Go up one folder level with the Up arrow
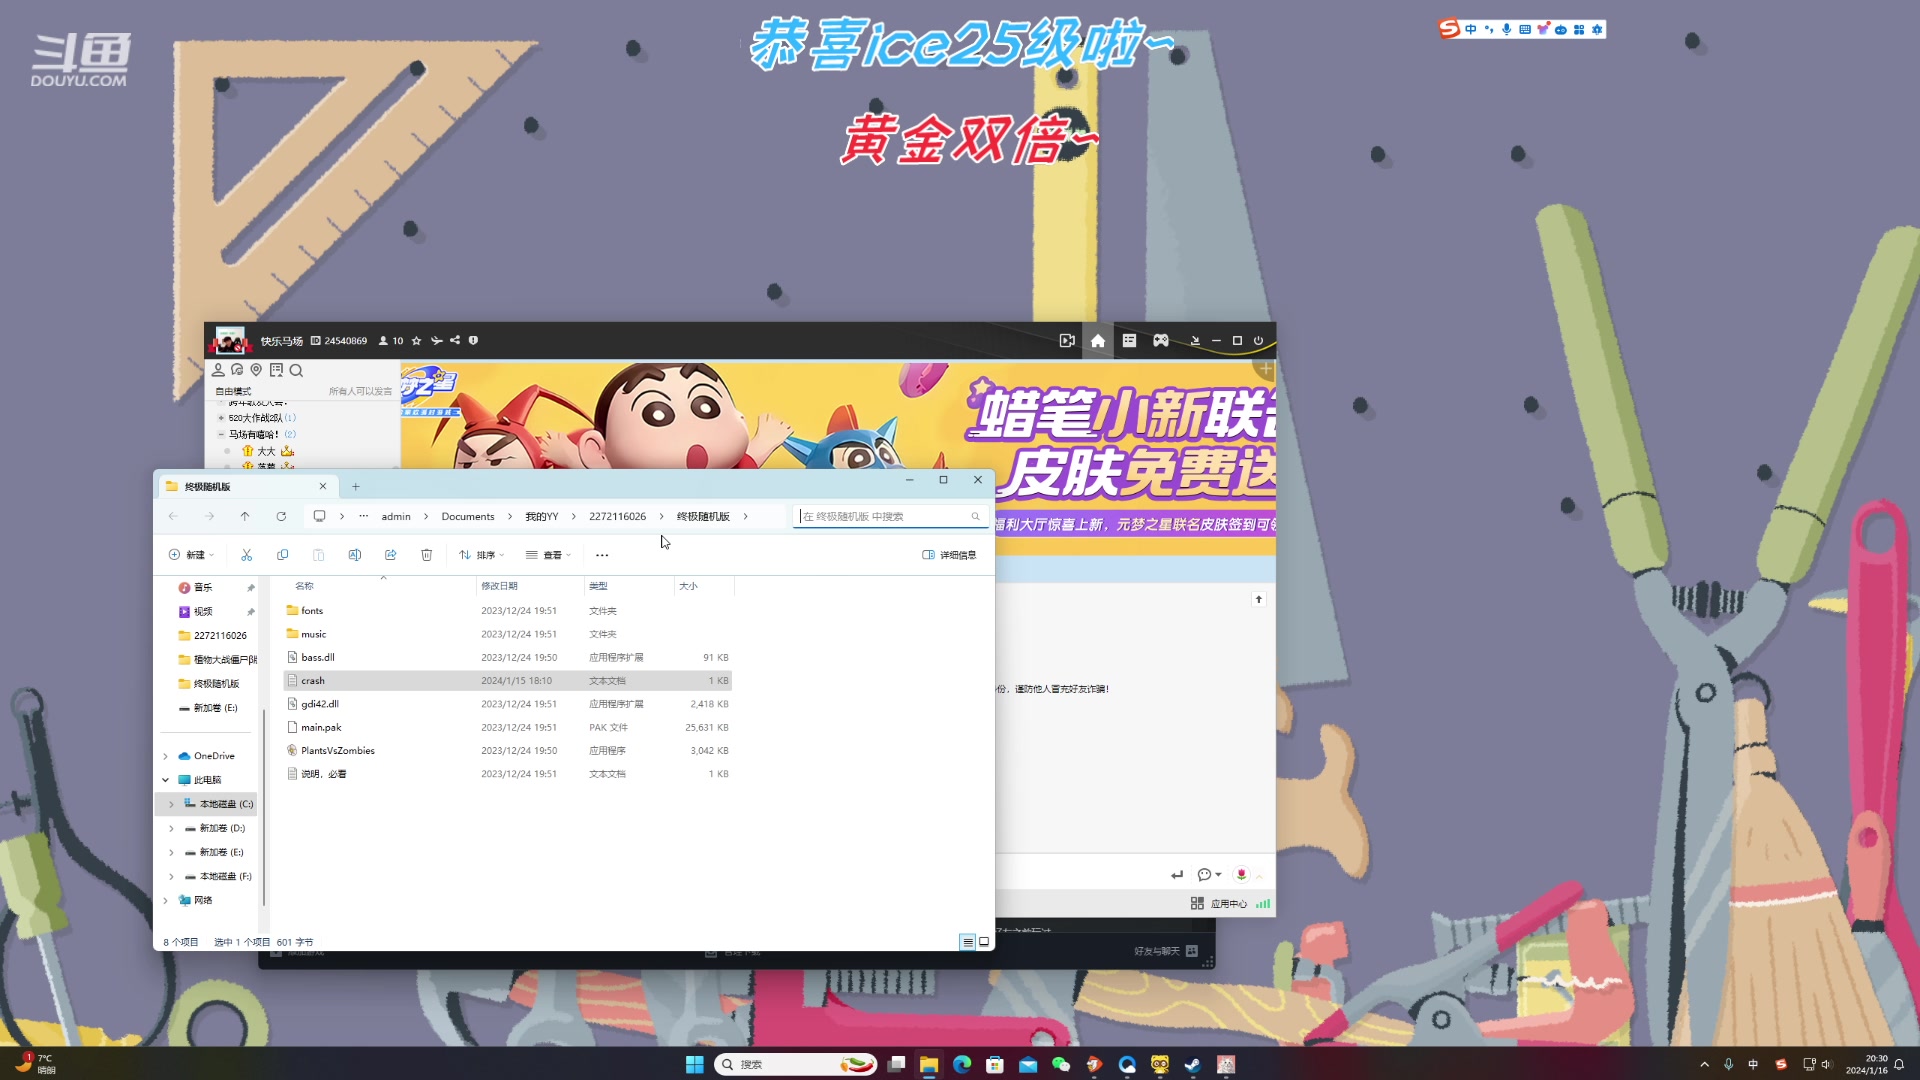Image resolution: width=1920 pixels, height=1080 pixels. pos(245,516)
